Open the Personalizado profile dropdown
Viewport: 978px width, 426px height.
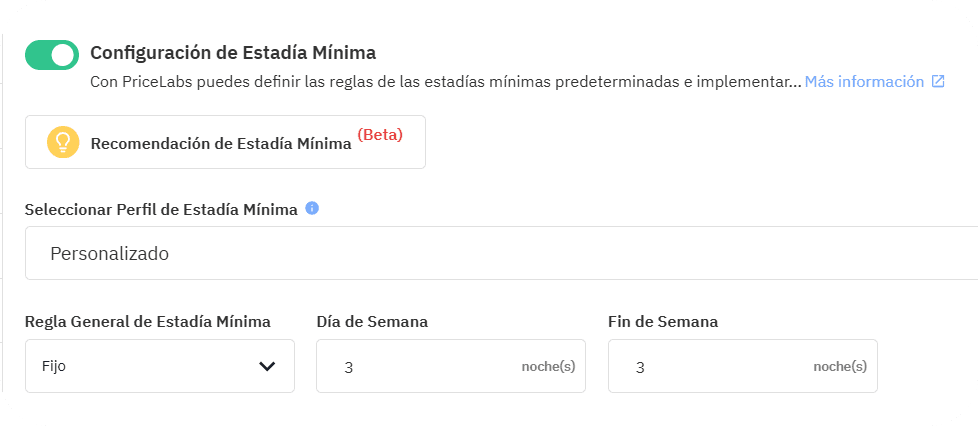500,254
